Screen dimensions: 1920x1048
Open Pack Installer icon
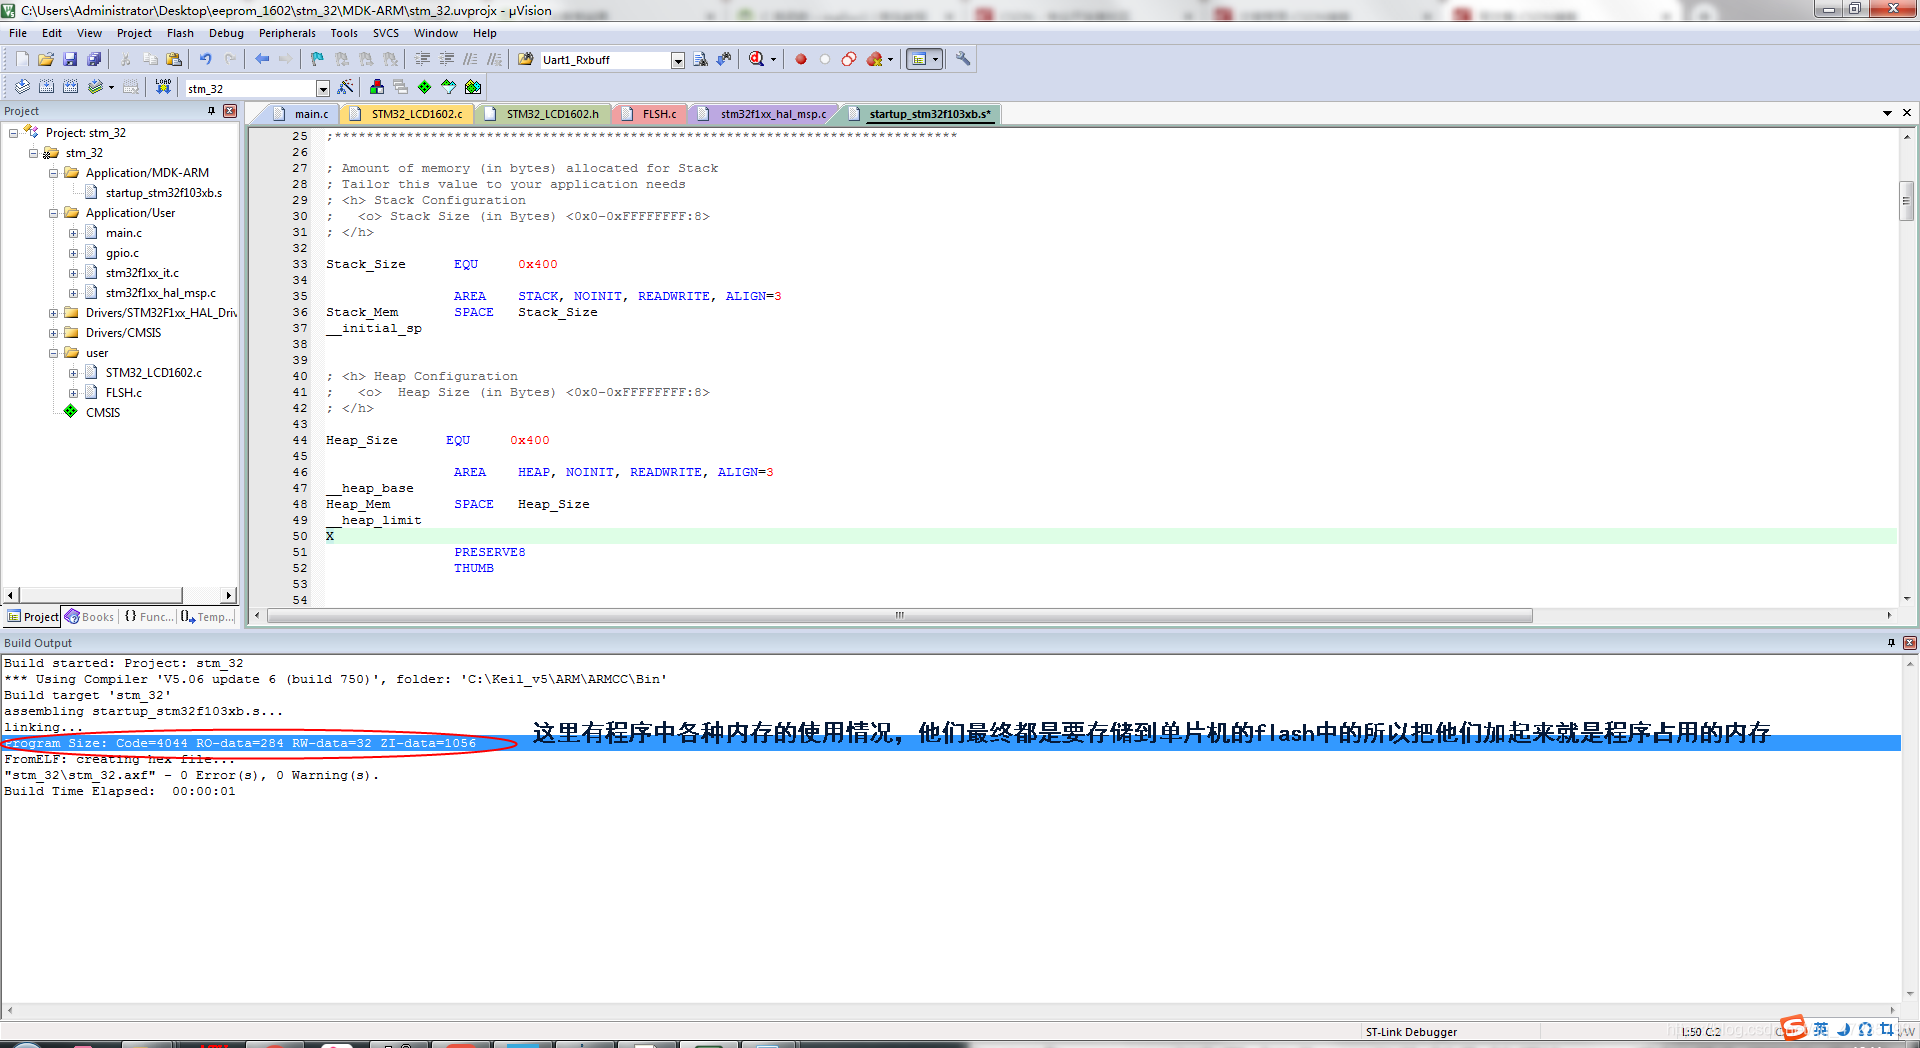click(x=473, y=87)
